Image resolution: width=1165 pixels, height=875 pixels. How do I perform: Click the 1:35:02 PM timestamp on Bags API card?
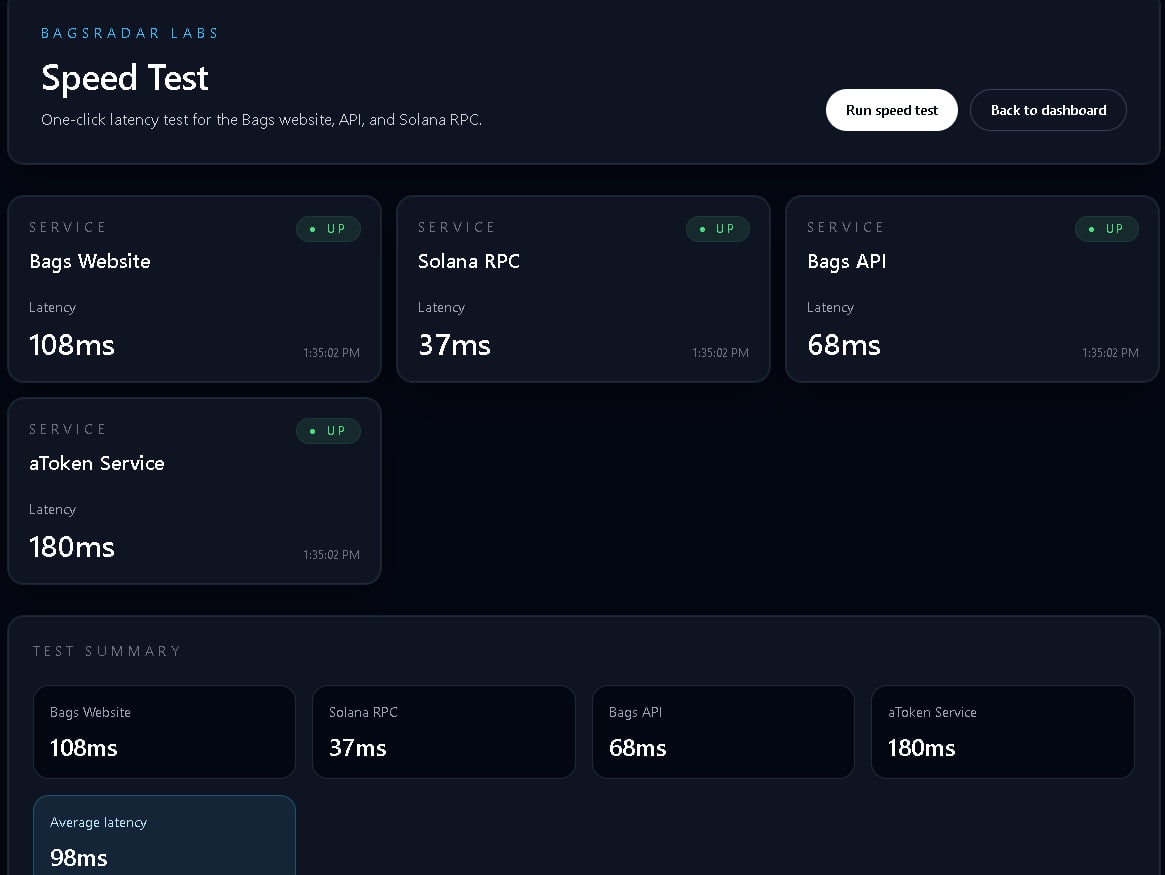pos(1110,353)
